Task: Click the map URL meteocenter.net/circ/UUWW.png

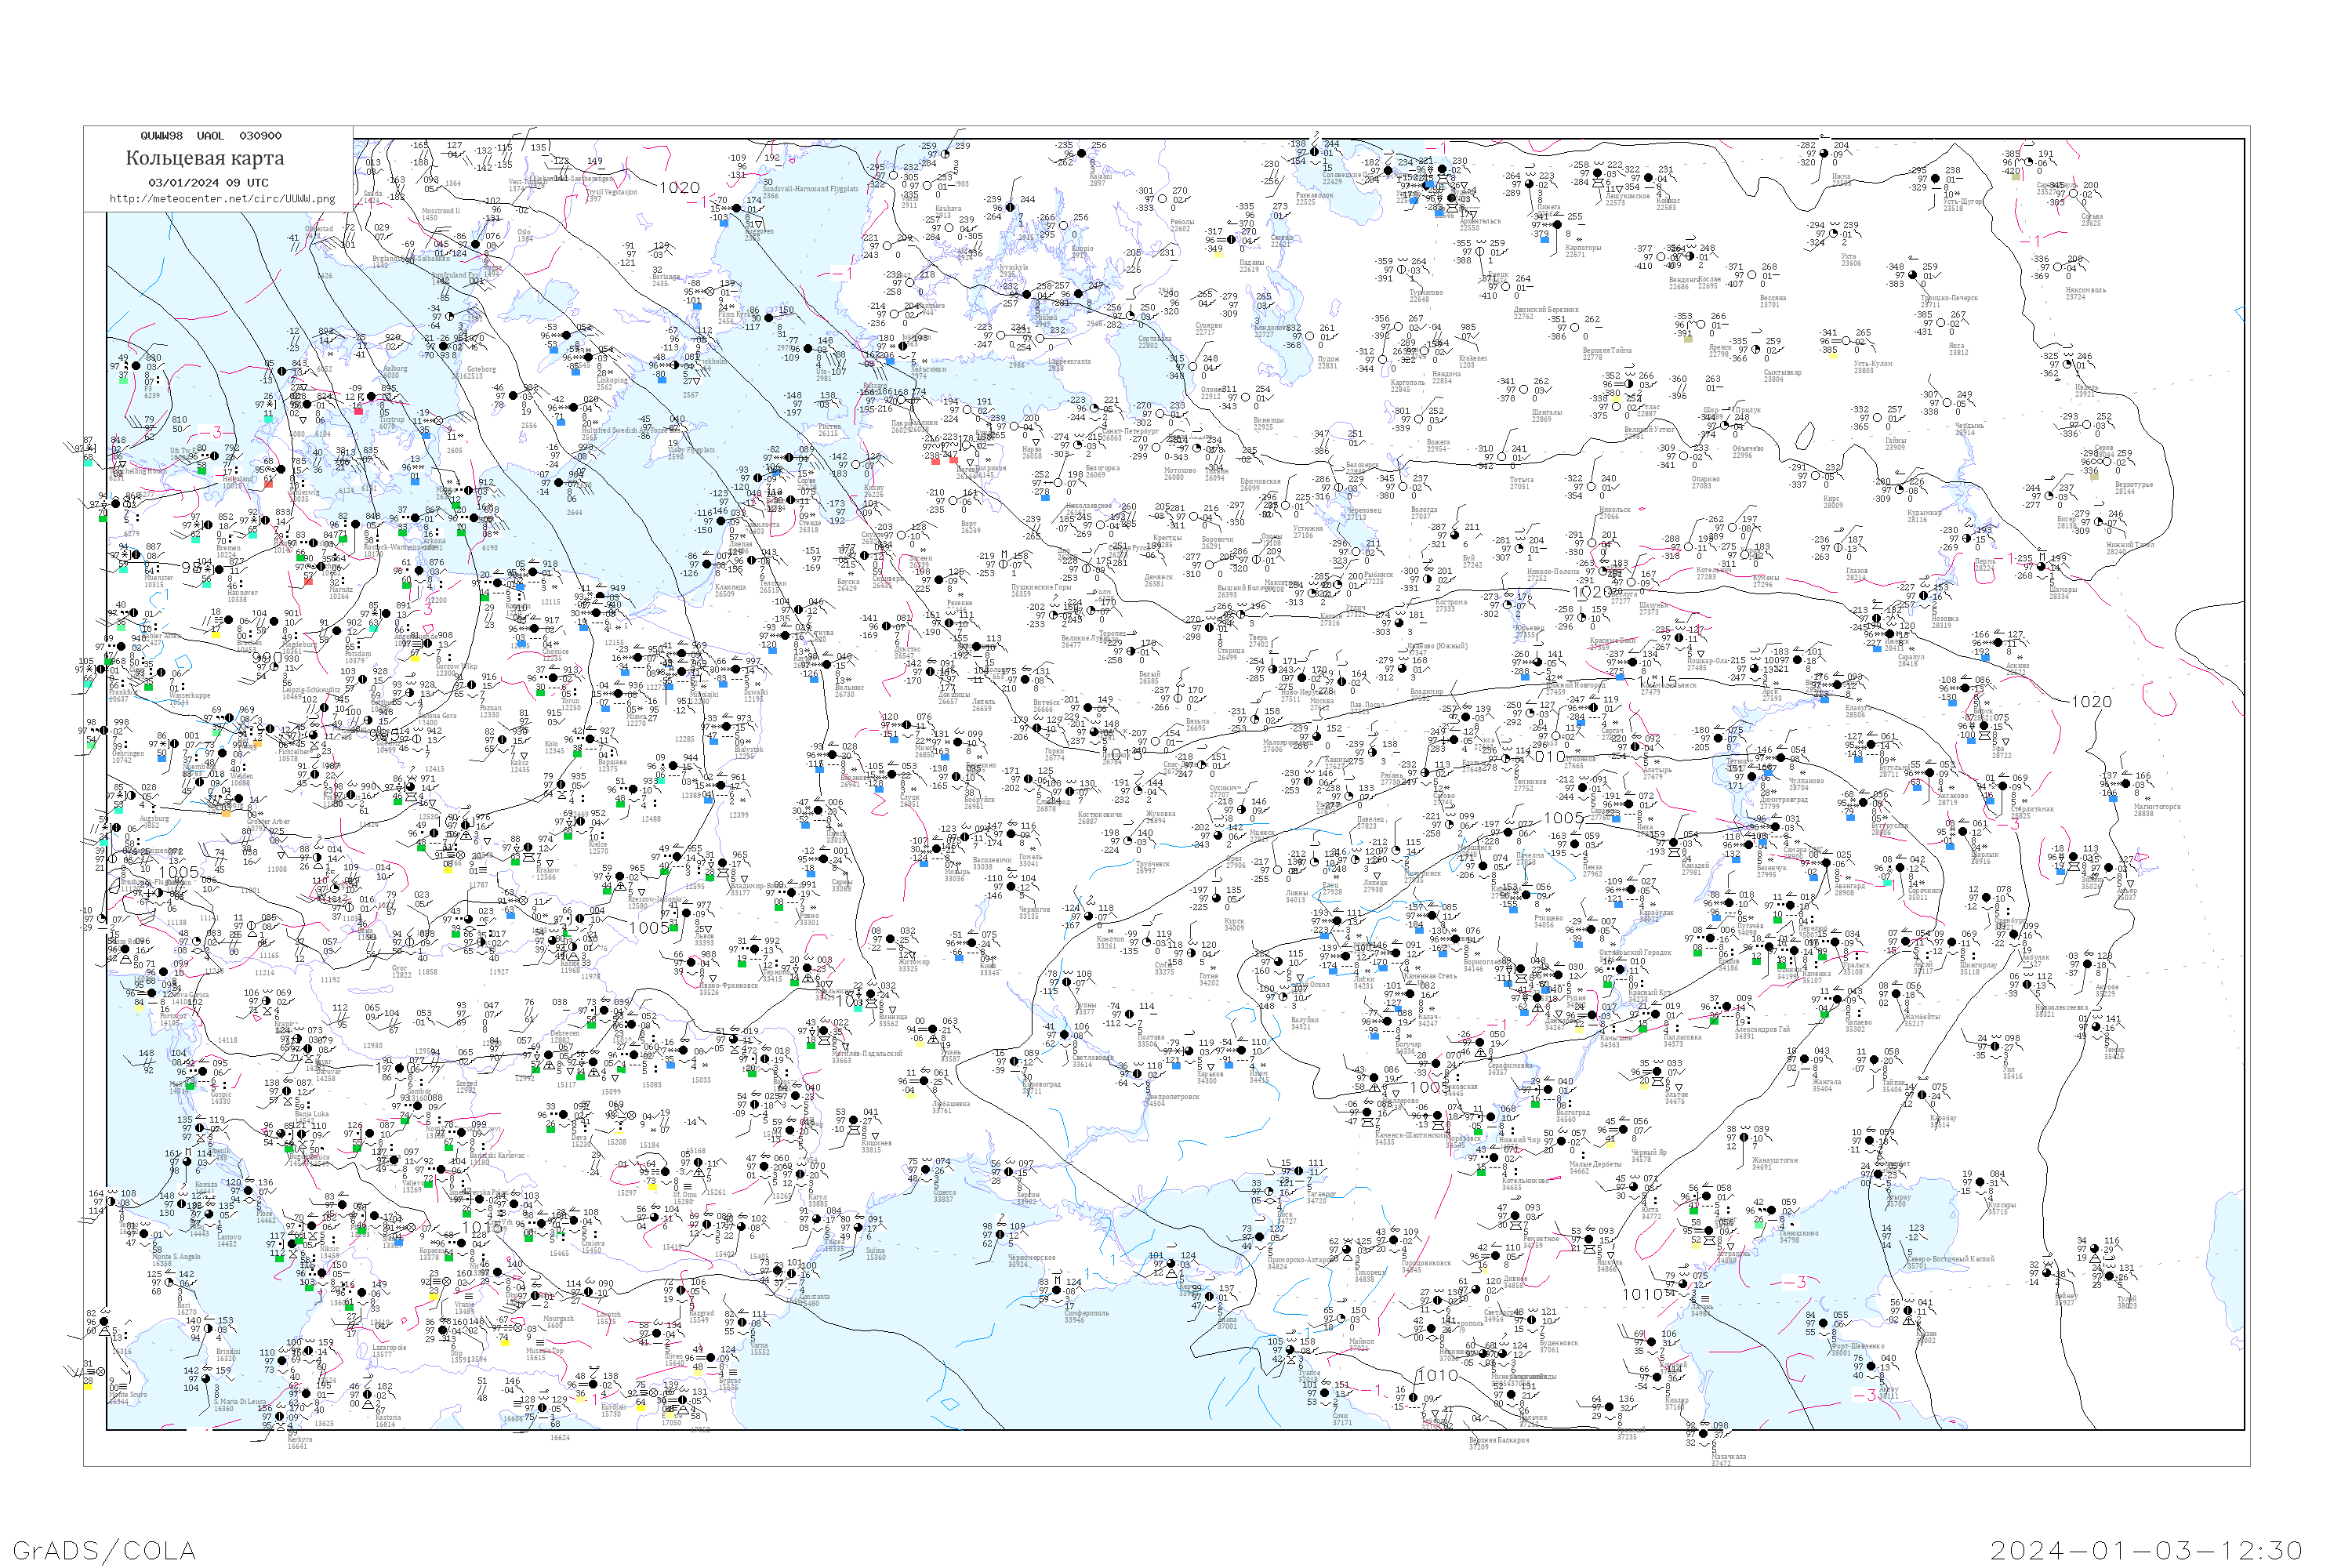Action: 222,198
